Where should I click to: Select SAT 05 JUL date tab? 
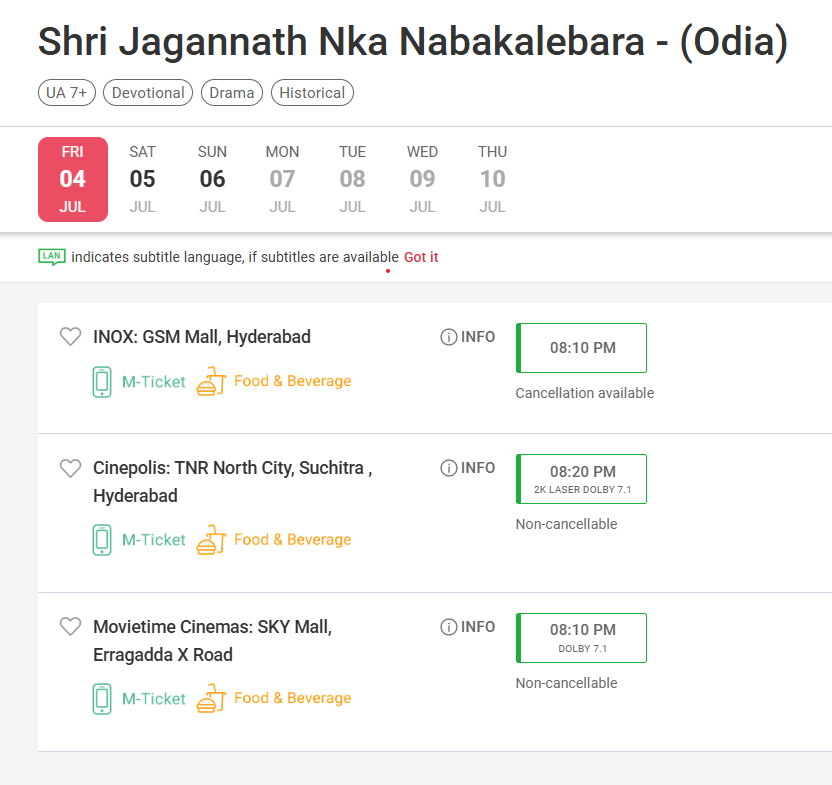tap(142, 179)
